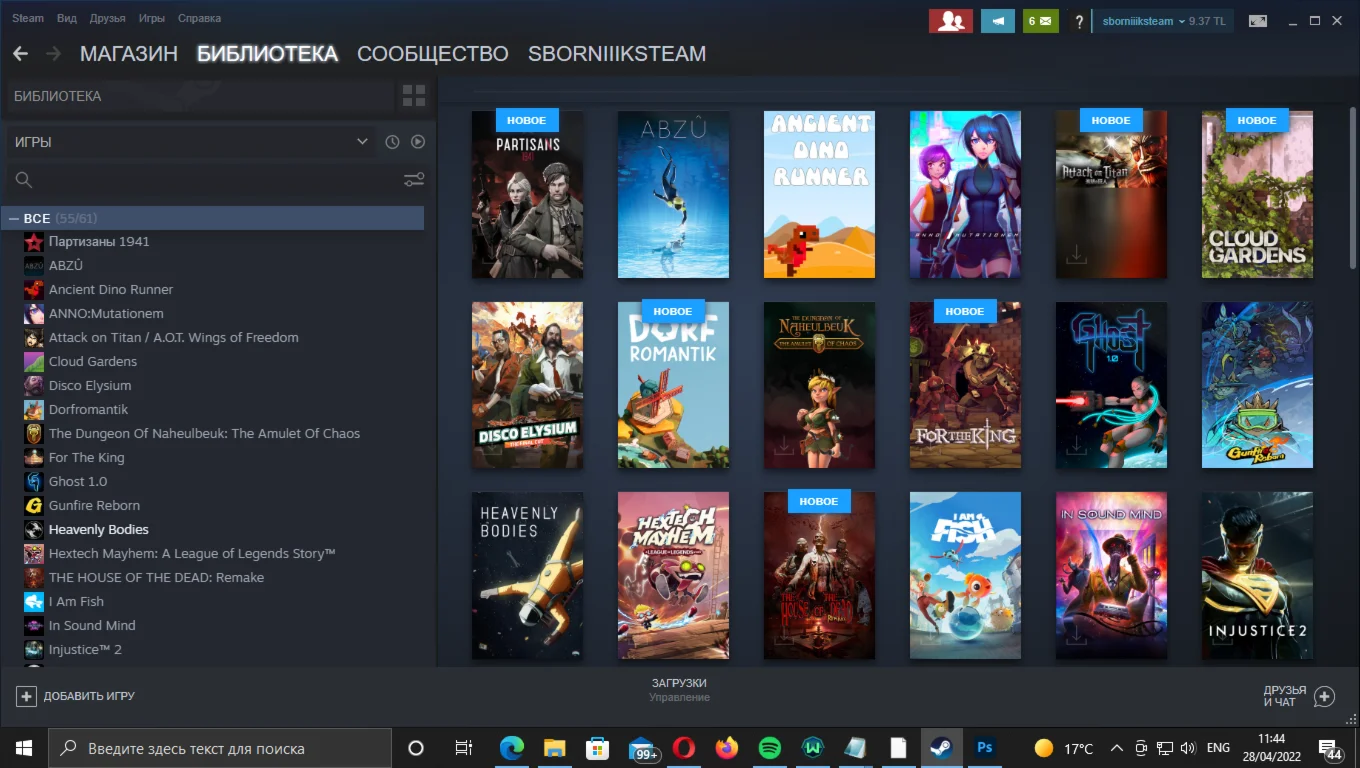Collapse the ВСЕ games list
This screenshot has height=768, width=1360.
coord(14,218)
